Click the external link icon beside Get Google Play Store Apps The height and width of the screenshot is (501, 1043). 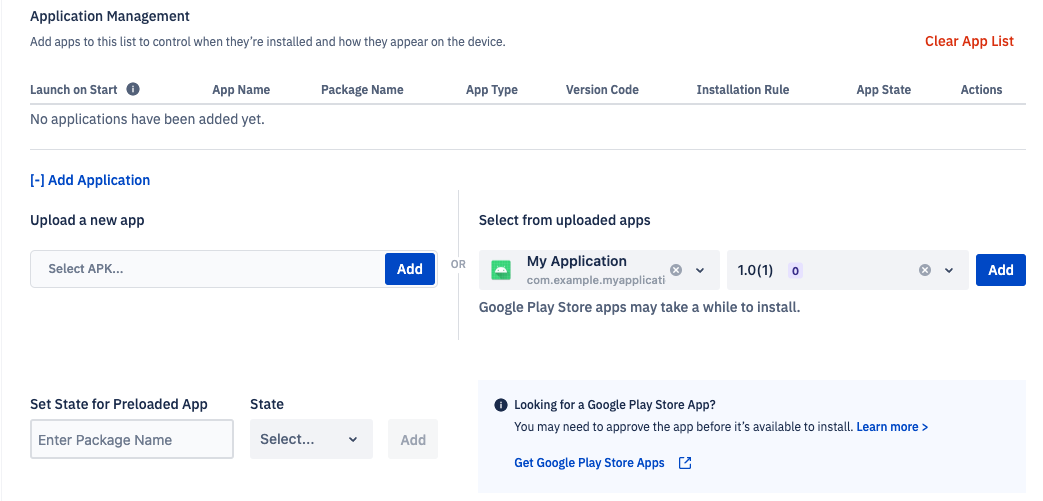pyautogui.click(x=685, y=463)
